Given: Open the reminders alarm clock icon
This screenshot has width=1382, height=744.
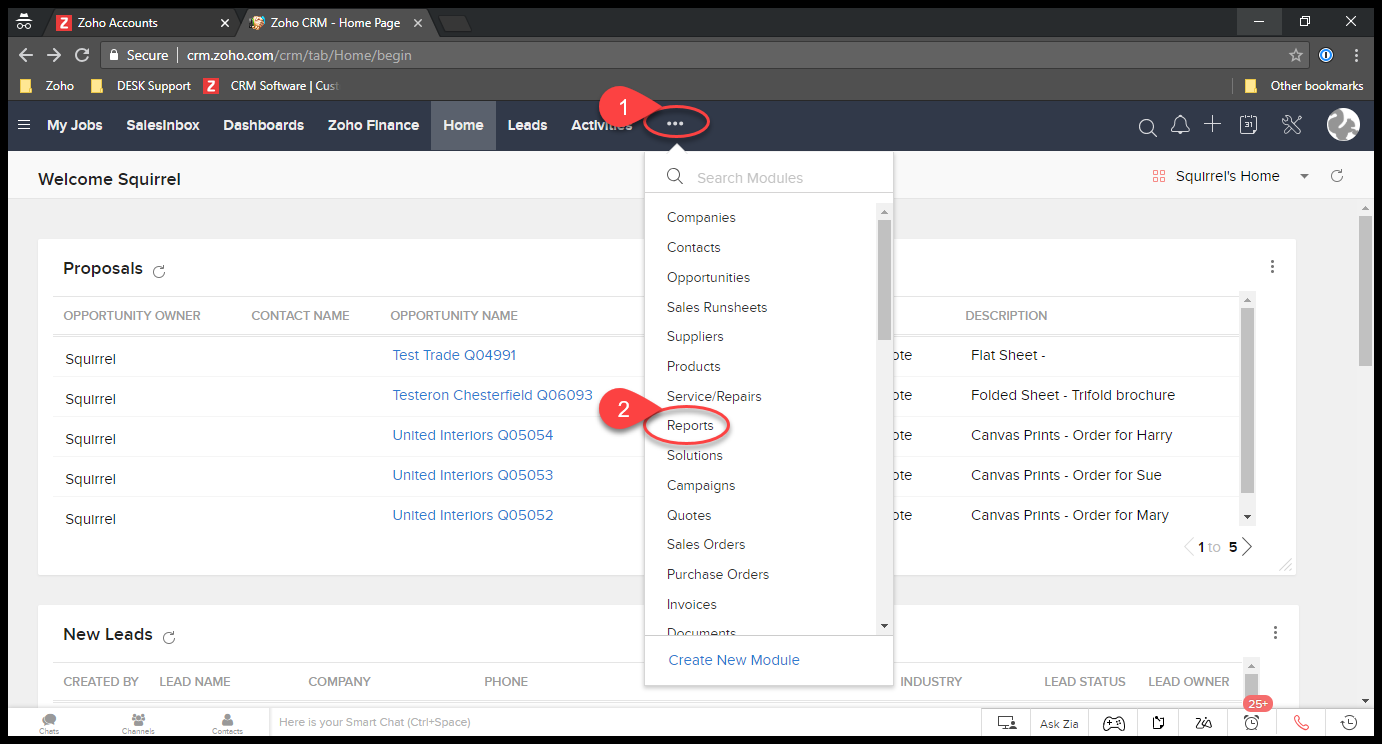Looking at the screenshot, I should pyautogui.click(x=1251, y=722).
